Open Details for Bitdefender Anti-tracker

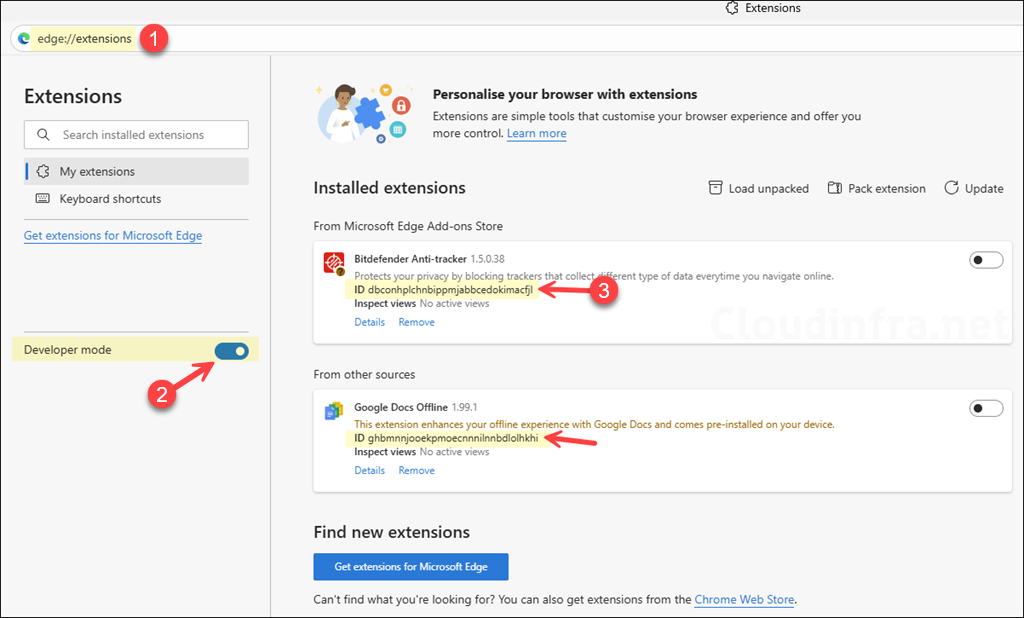click(369, 322)
